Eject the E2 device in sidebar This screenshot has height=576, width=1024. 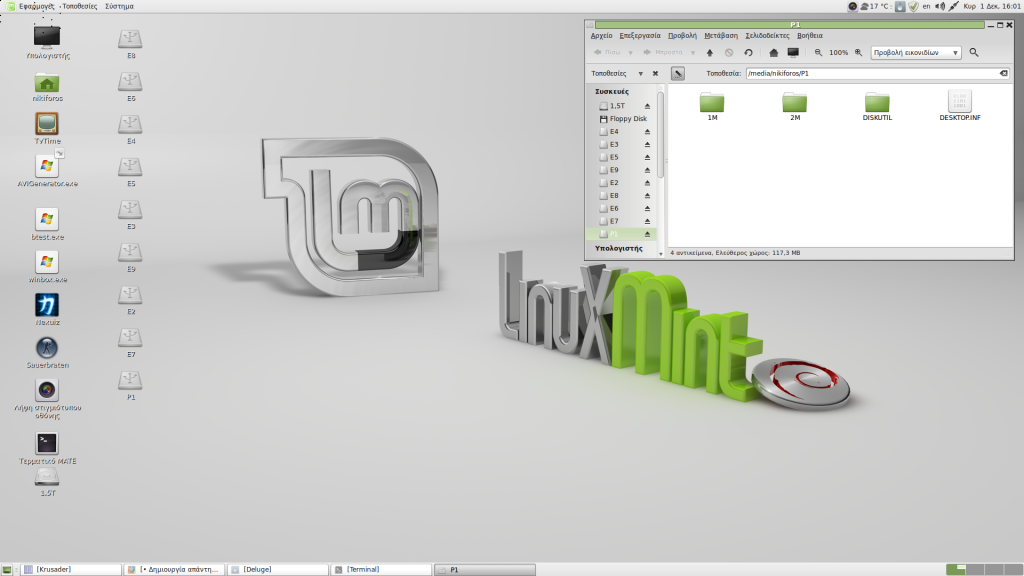[647, 183]
